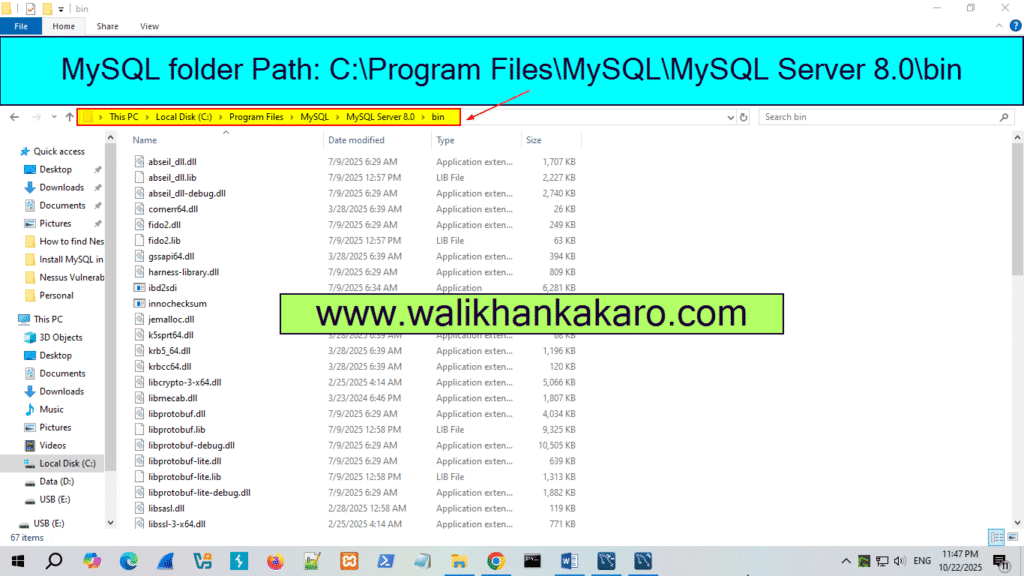Viewport: 1024px width, 576px height.
Task: Click Program Files in the breadcrumb path
Action: [258, 117]
